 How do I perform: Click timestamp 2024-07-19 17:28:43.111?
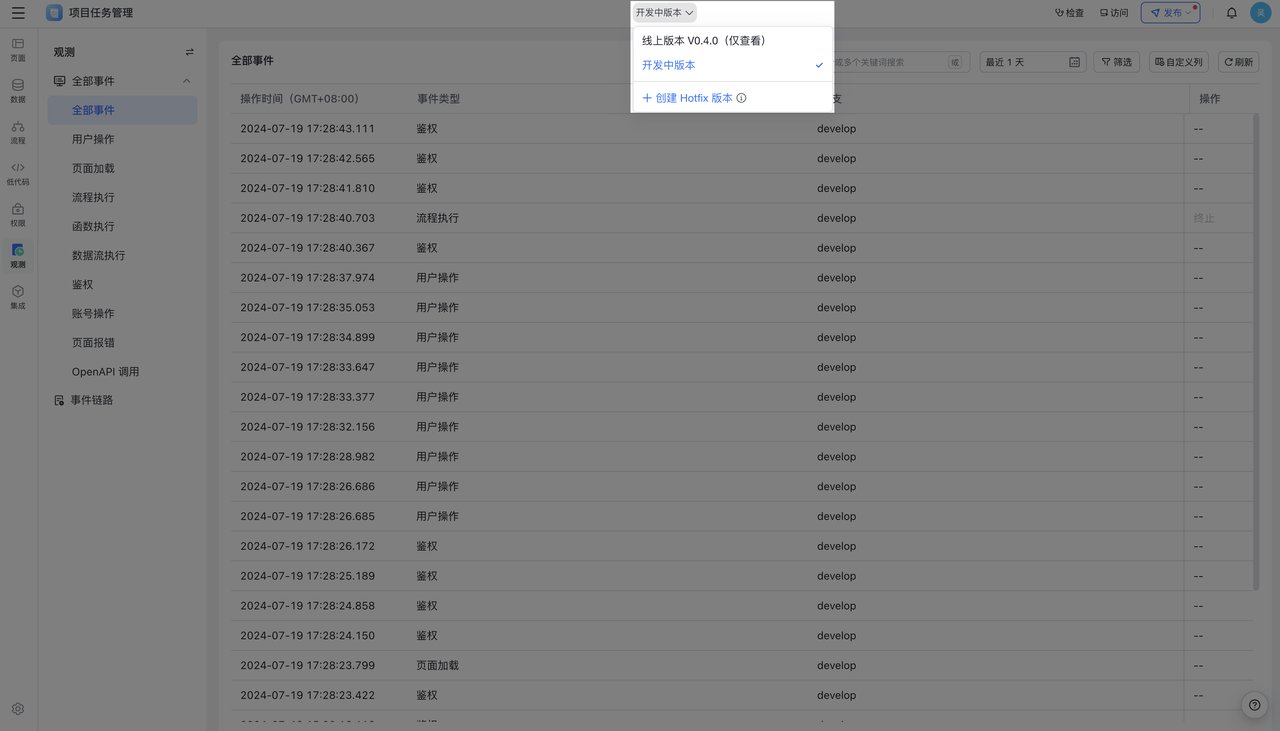coord(307,129)
